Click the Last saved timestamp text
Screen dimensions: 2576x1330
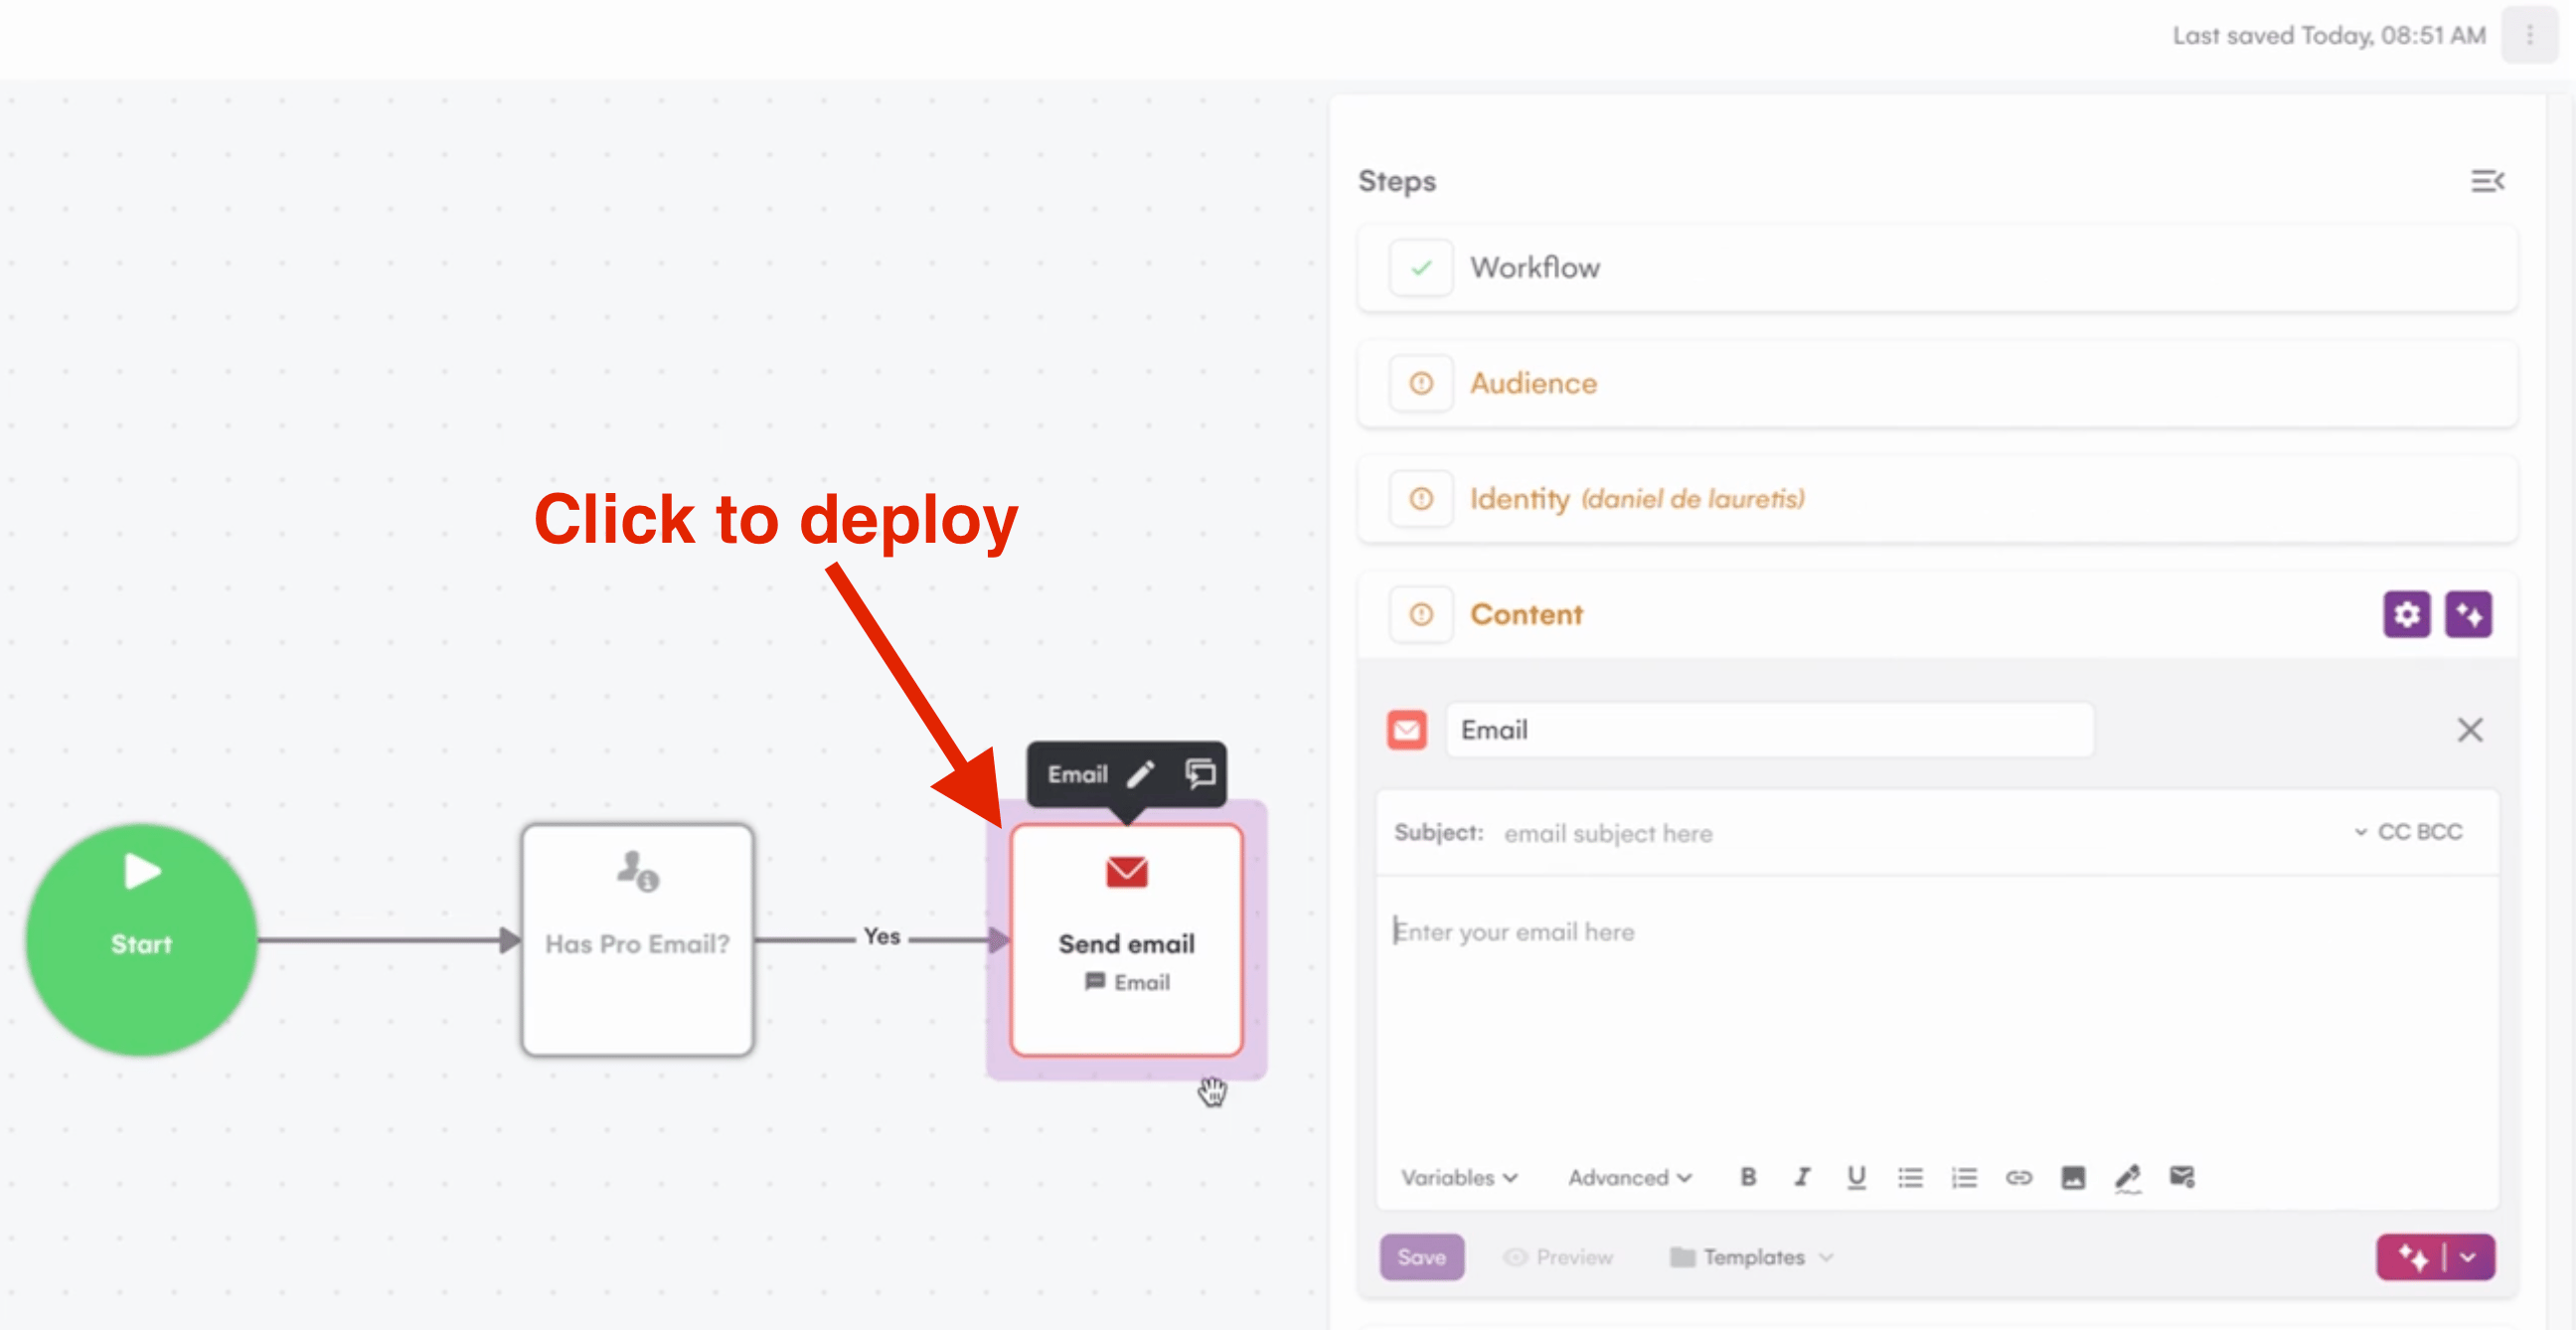click(2328, 36)
